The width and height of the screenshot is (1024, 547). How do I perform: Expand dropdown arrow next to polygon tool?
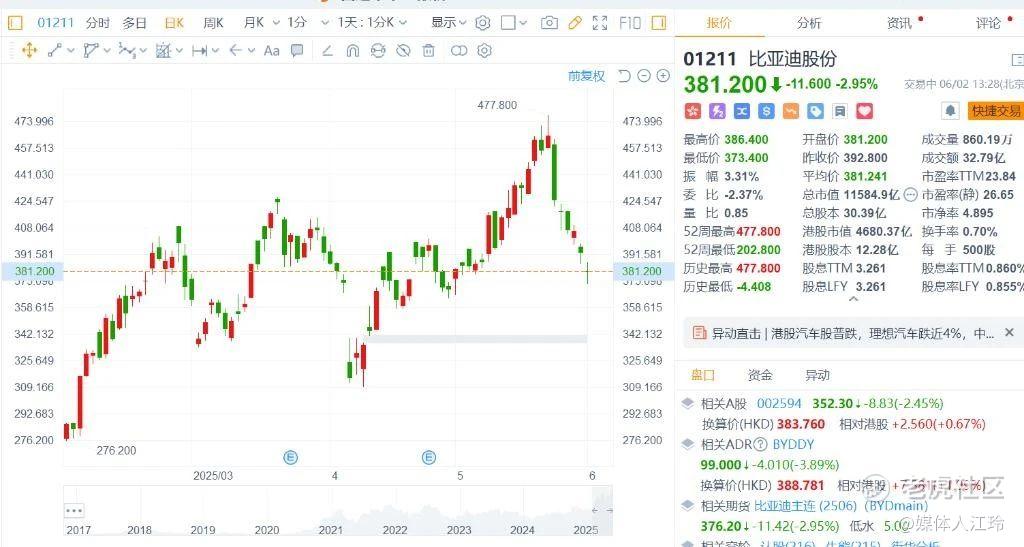(107, 50)
